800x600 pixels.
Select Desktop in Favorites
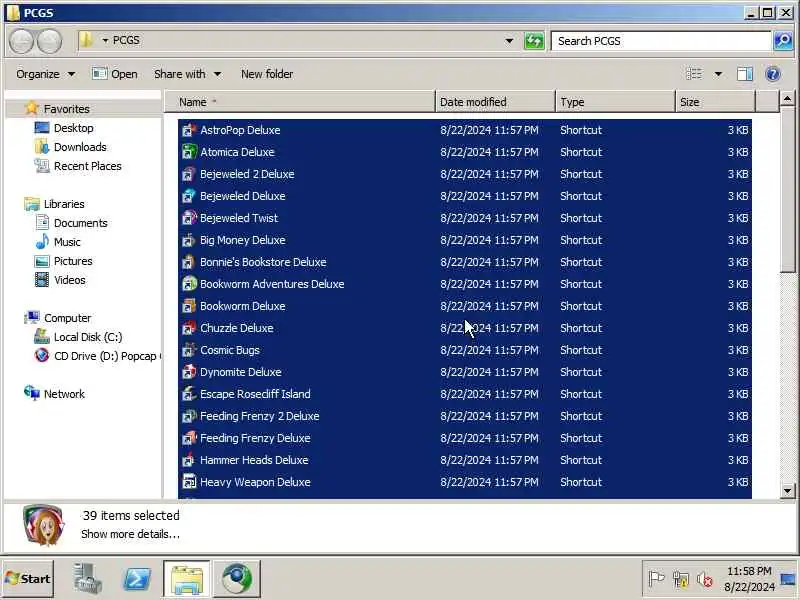click(x=64, y=128)
